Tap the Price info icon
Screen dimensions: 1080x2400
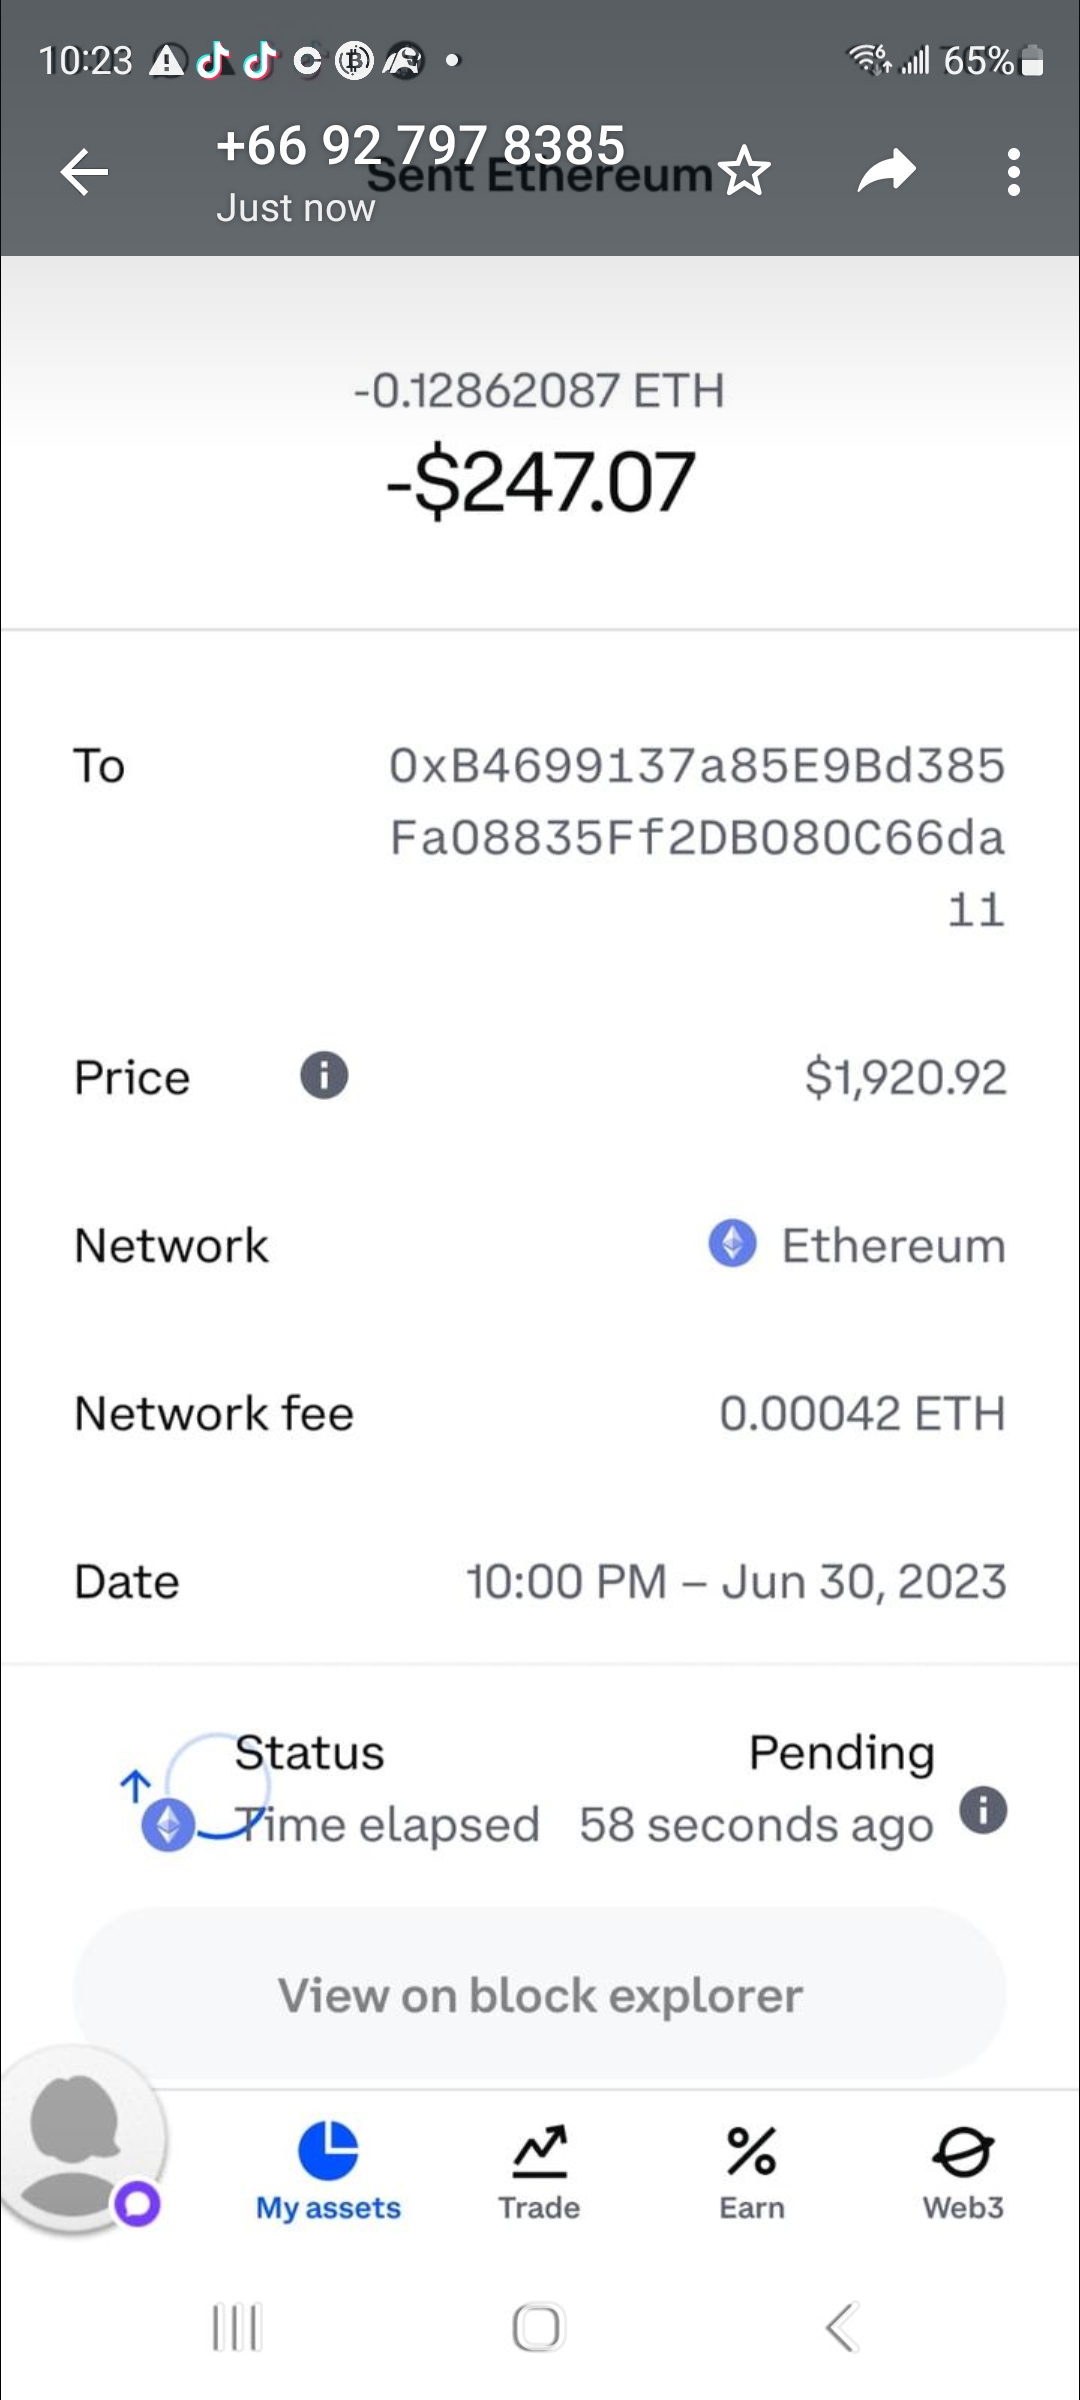click(x=324, y=1076)
